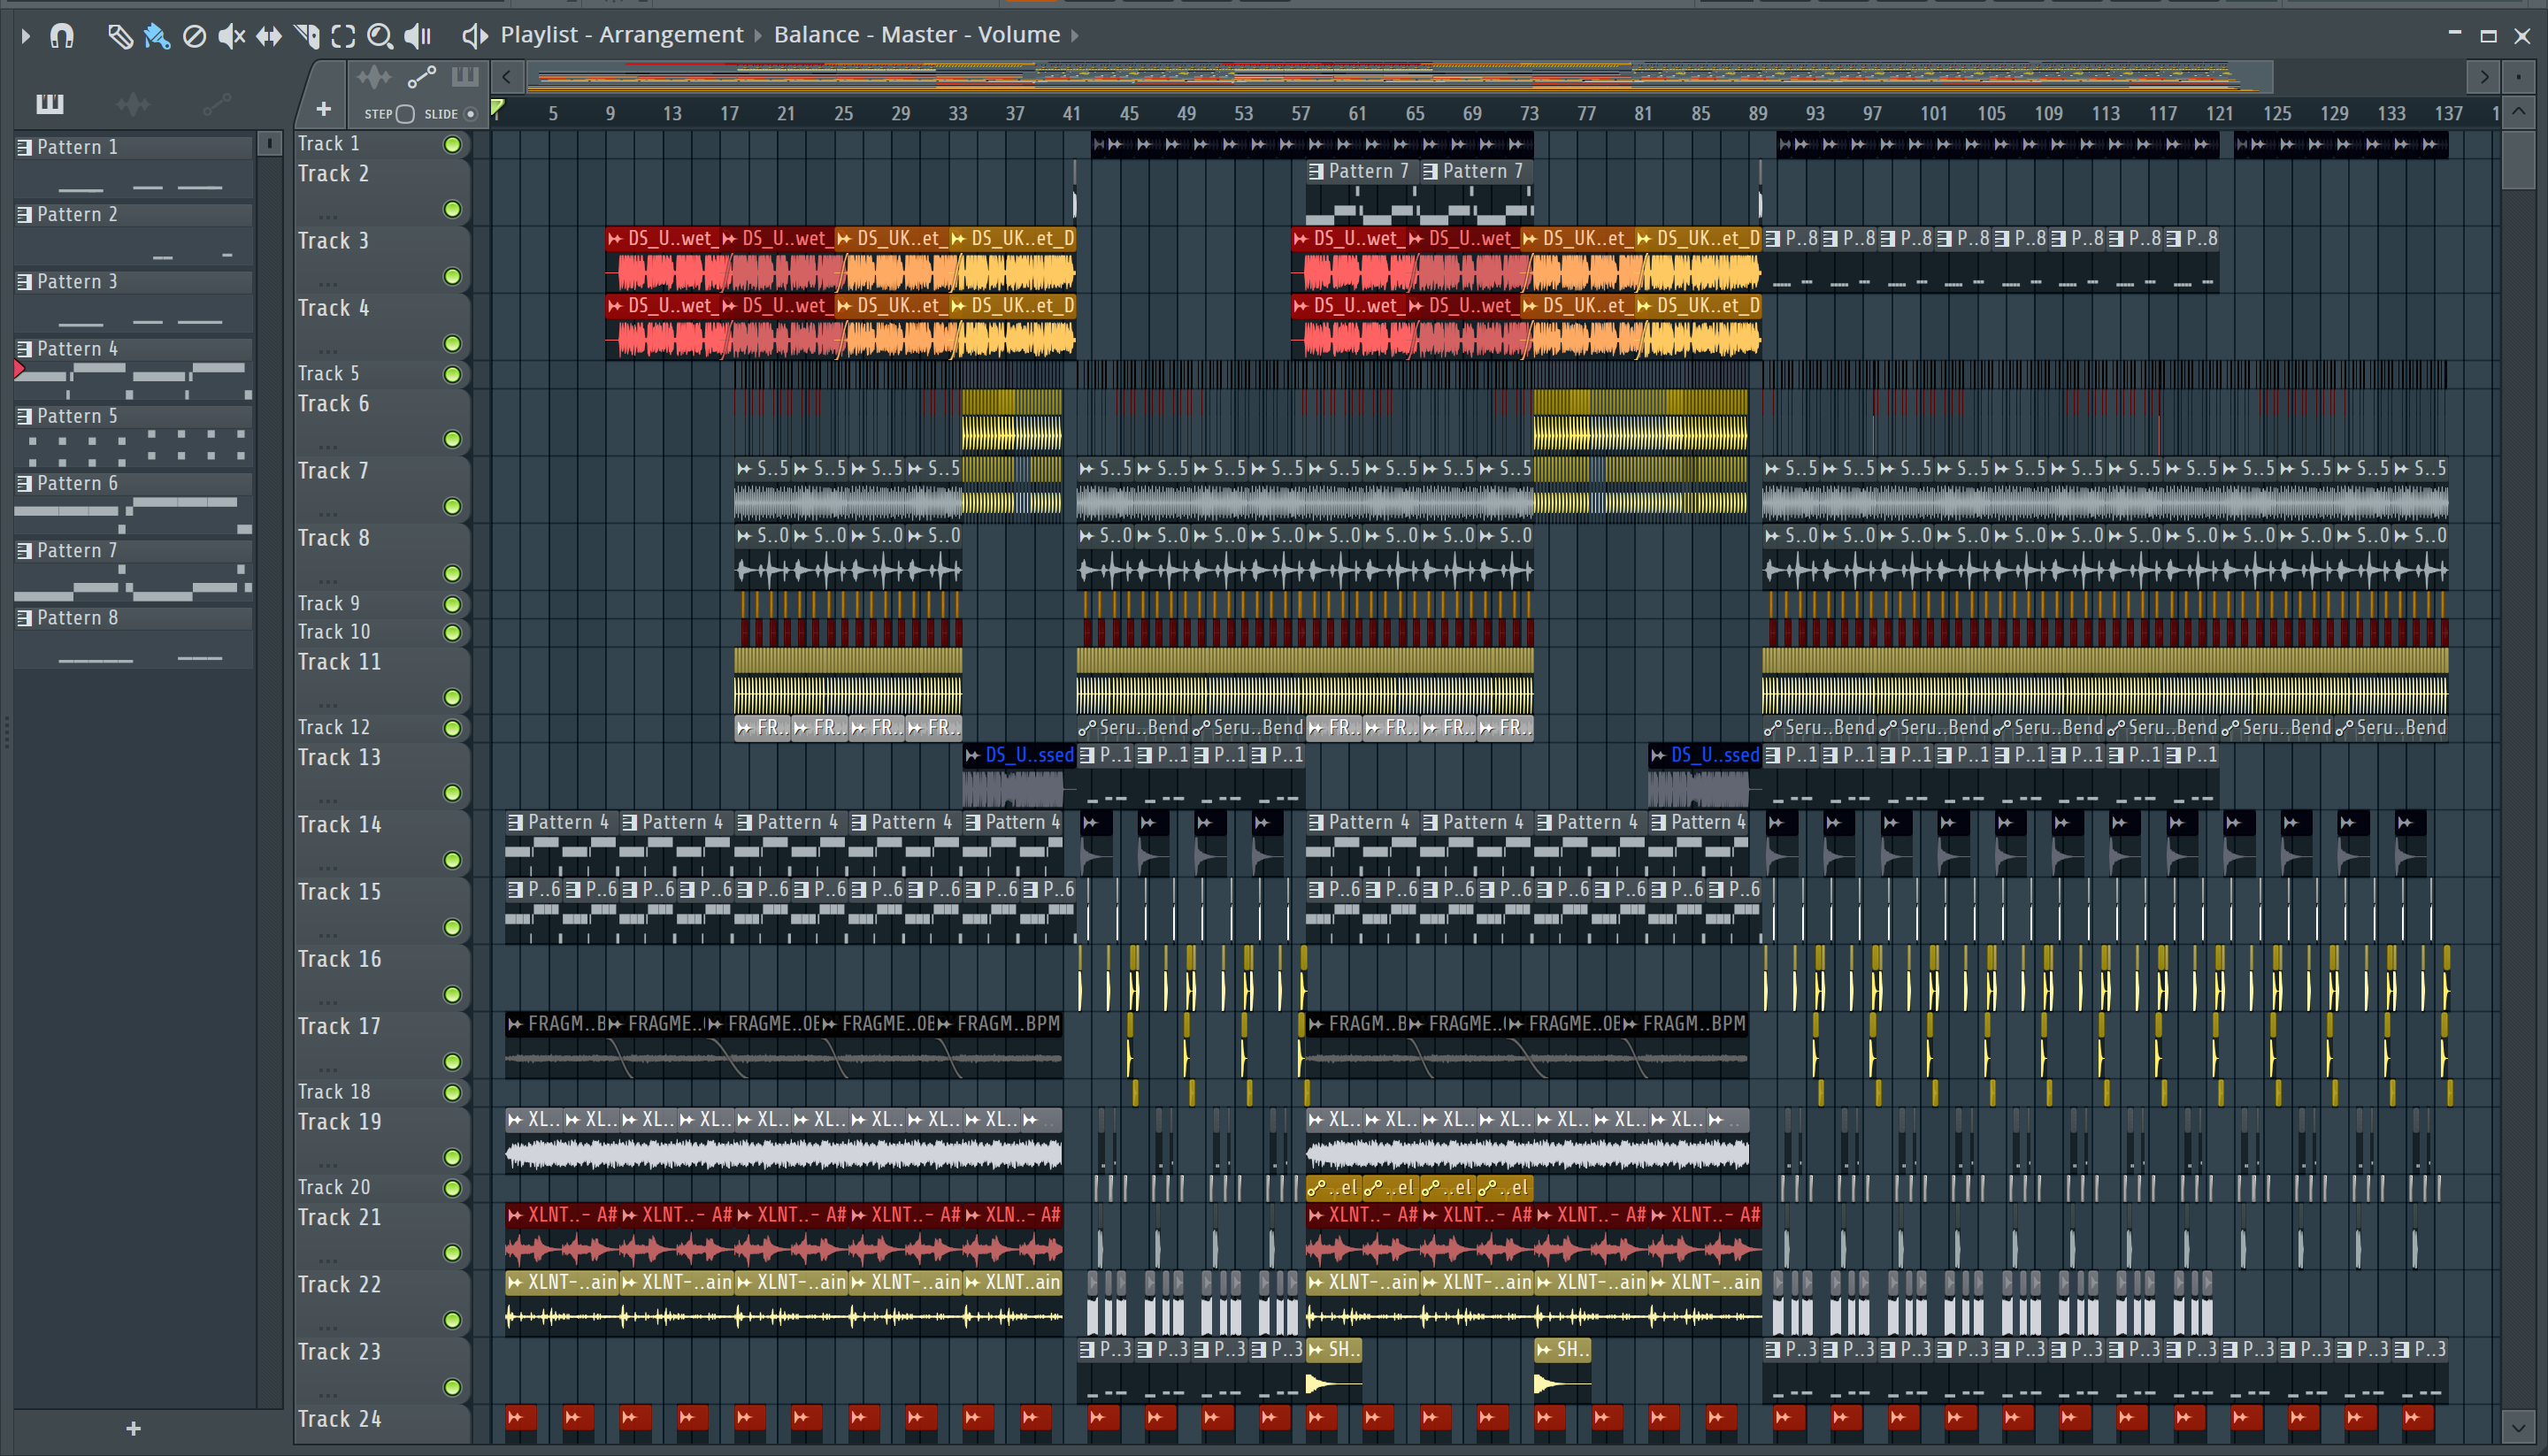
Task: Click the Track 2 header label
Action: point(333,174)
